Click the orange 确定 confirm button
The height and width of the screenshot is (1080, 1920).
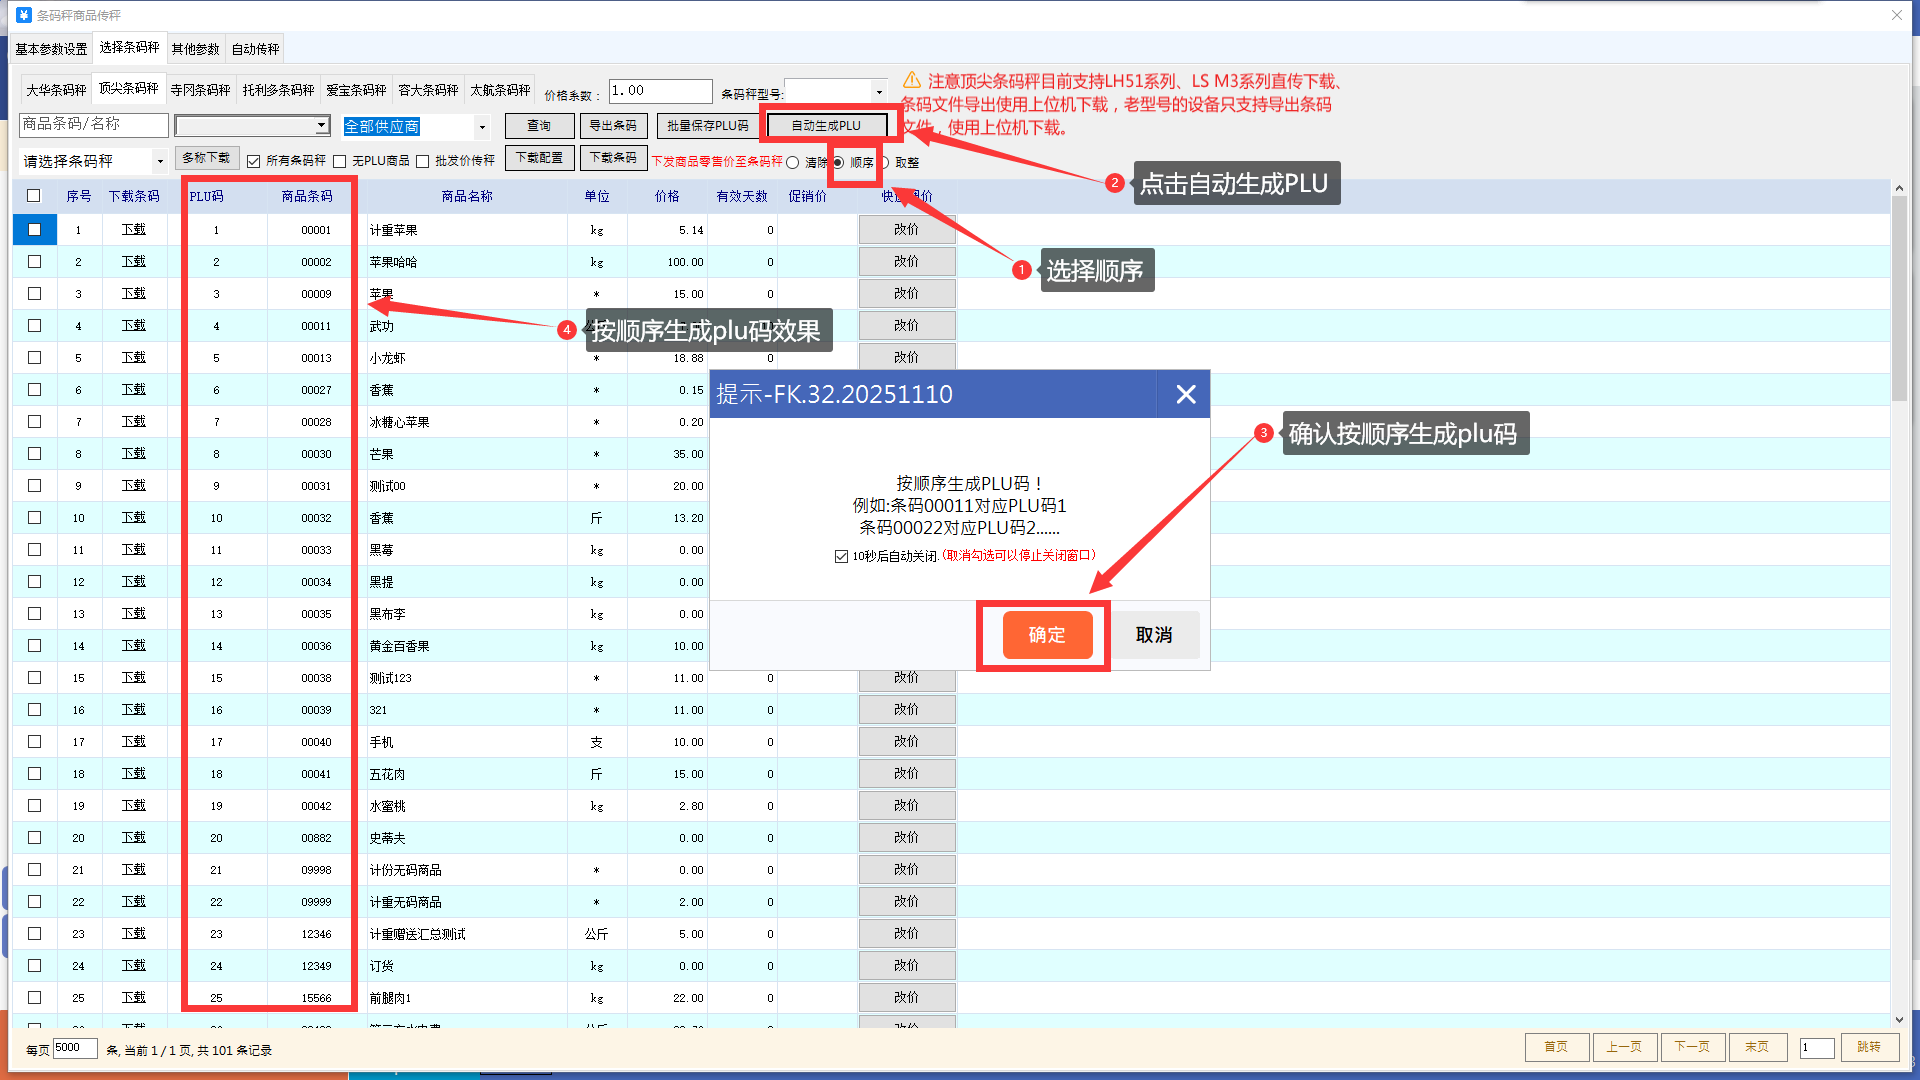pyautogui.click(x=1047, y=635)
